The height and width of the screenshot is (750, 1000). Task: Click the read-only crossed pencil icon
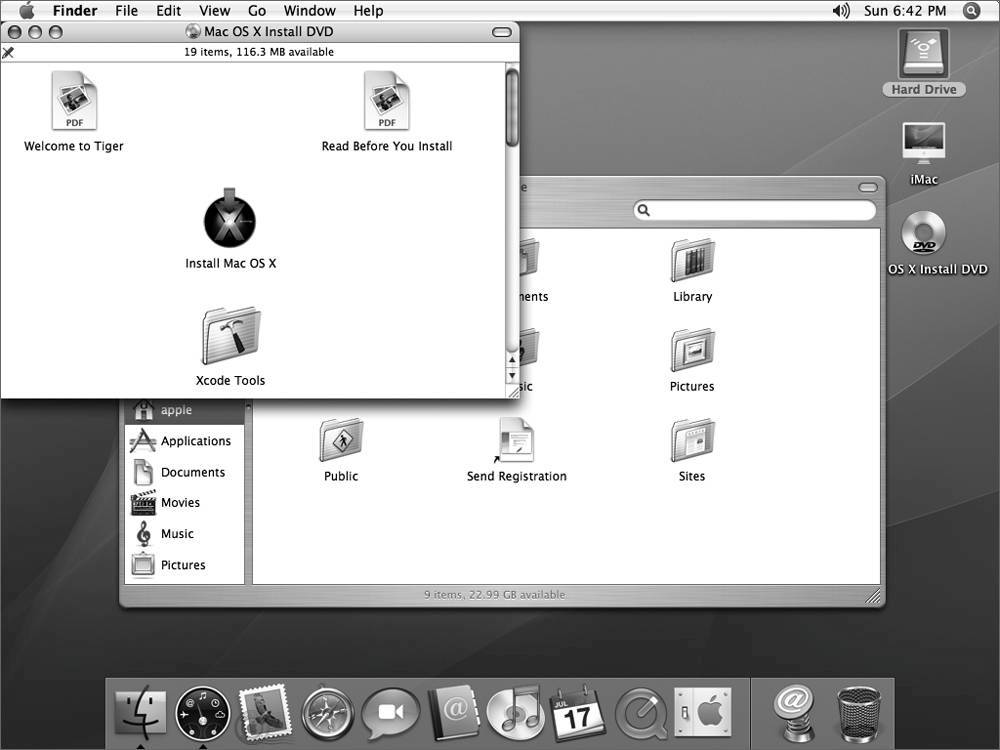8,52
